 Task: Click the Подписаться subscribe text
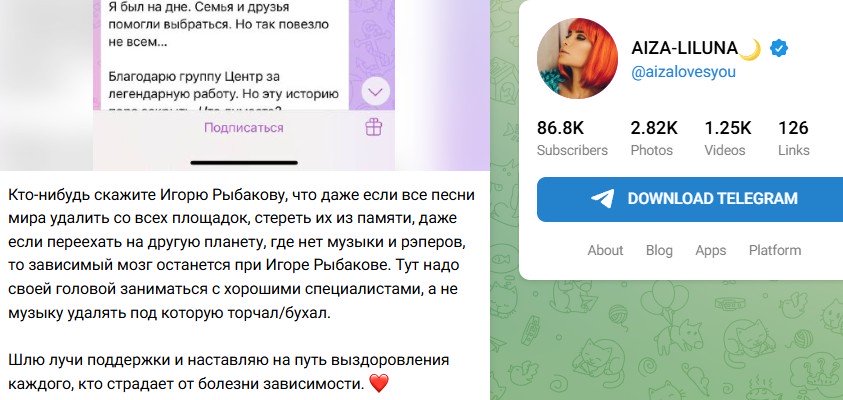[x=244, y=128]
